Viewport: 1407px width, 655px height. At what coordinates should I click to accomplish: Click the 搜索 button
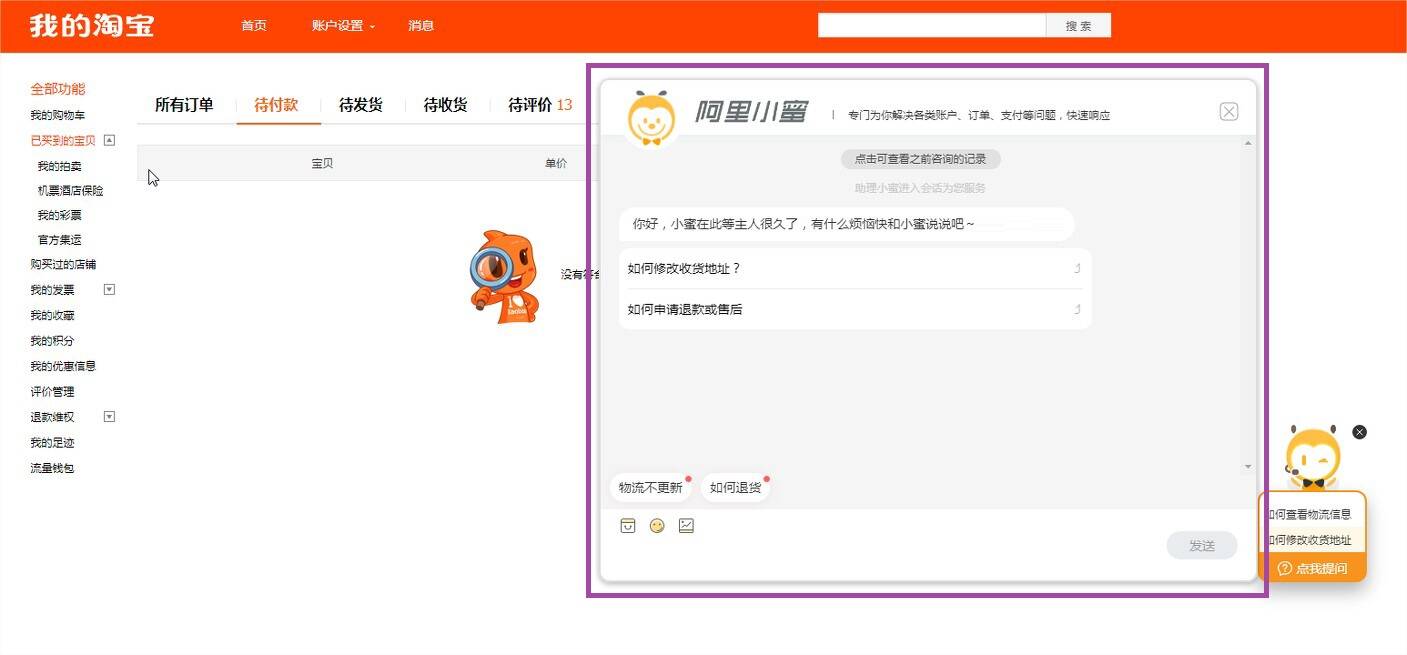click(x=1078, y=26)
